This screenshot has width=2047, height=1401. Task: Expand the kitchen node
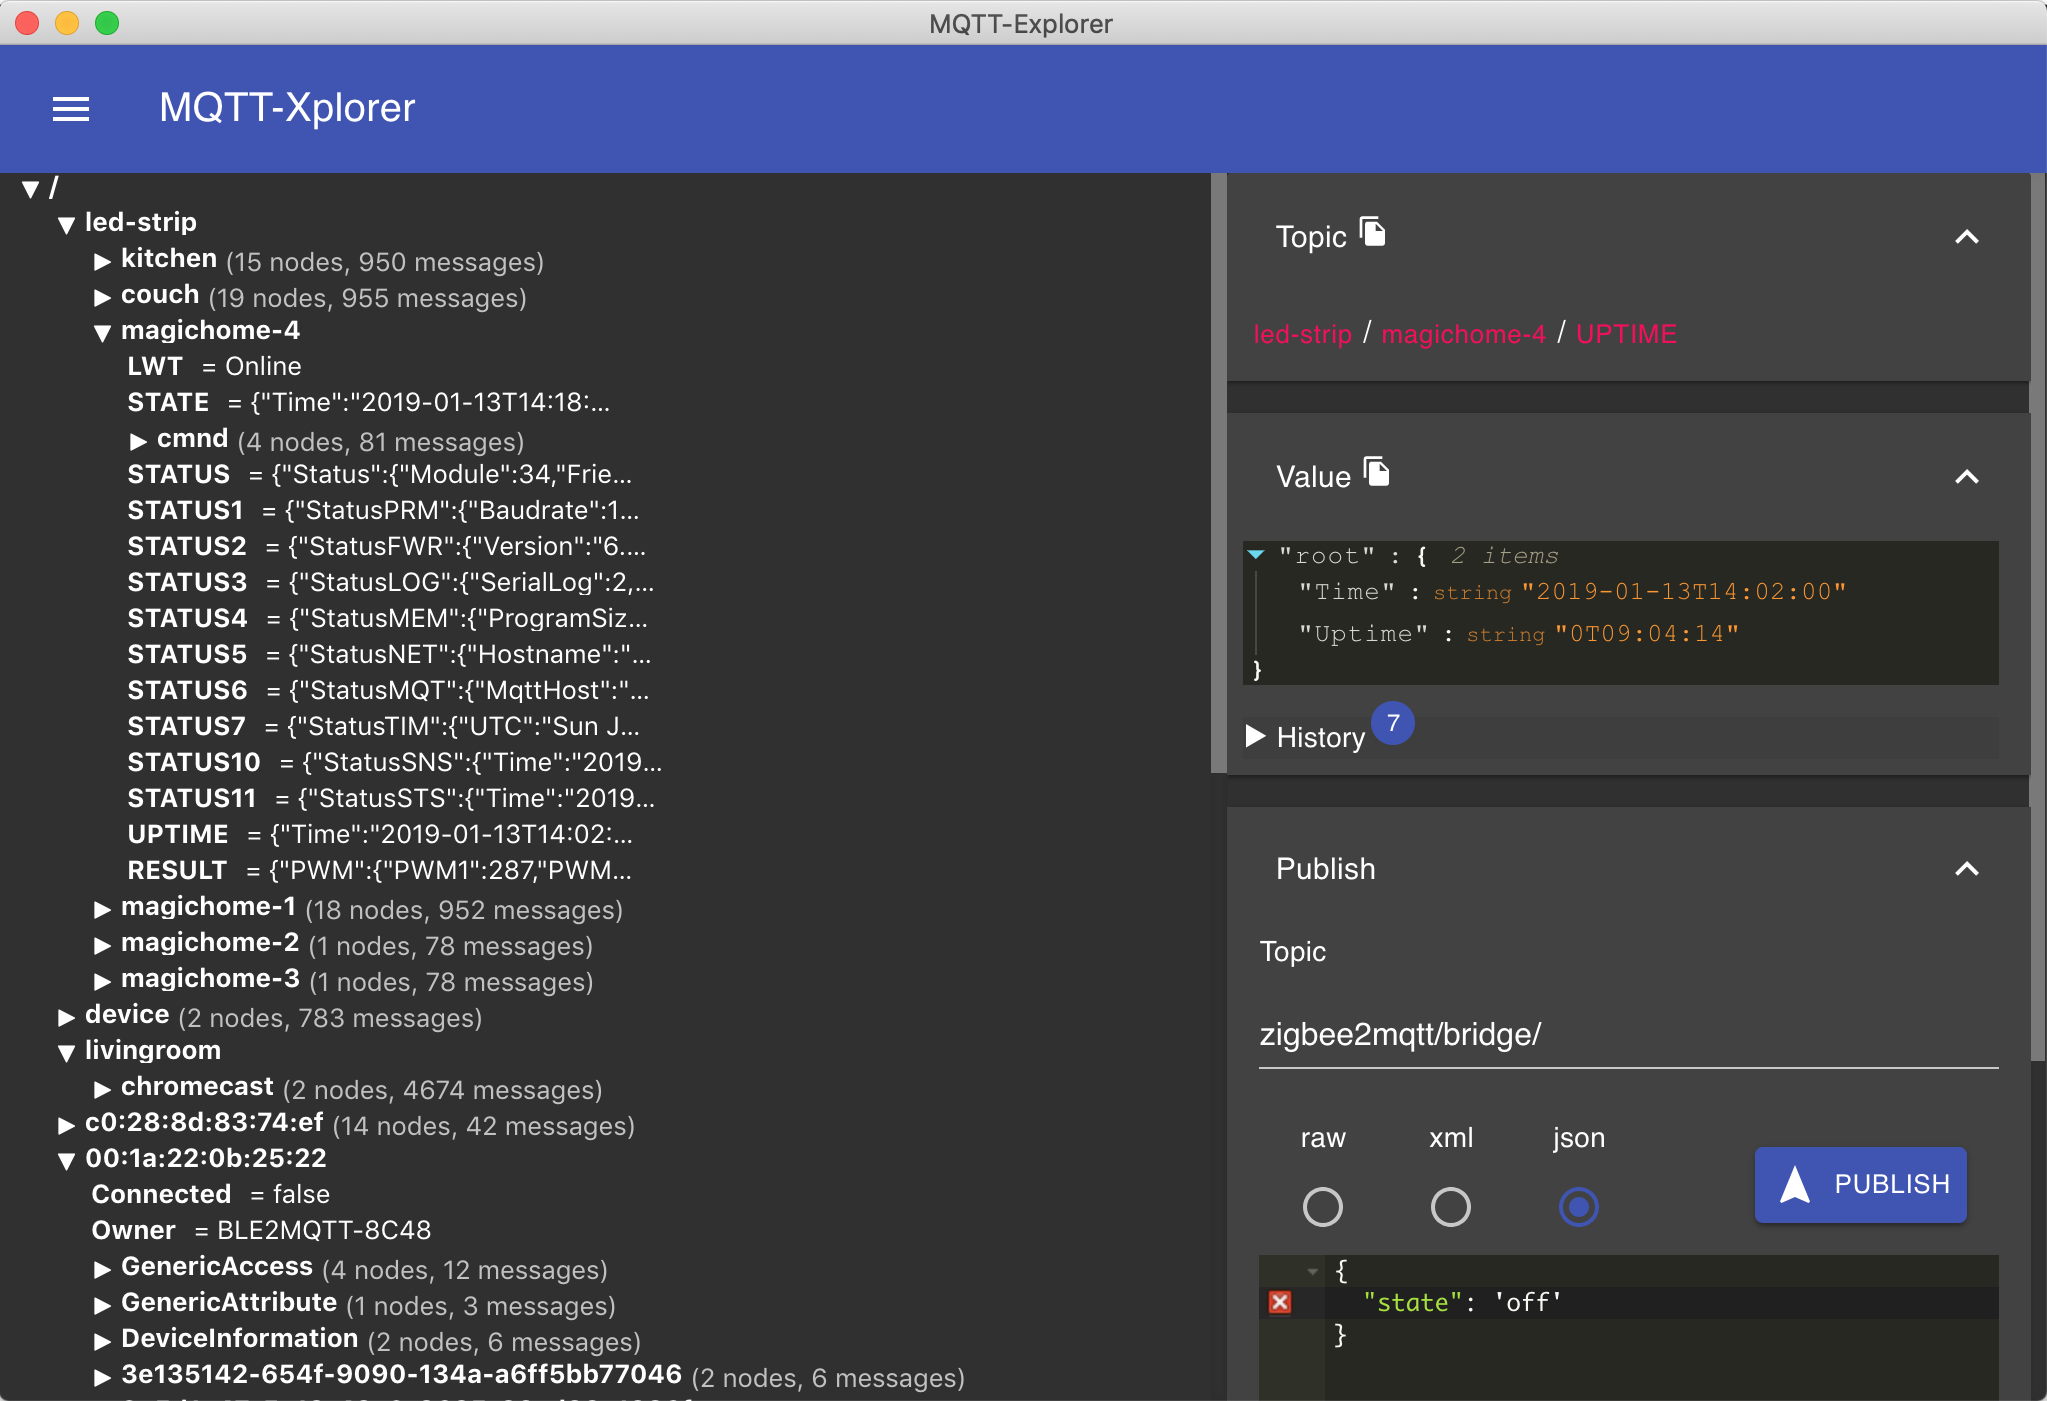(x=102, y=262)
